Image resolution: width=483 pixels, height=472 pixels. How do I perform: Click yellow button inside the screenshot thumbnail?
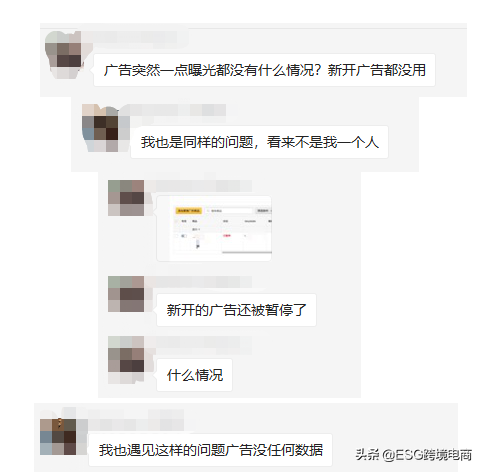[189, 211]
